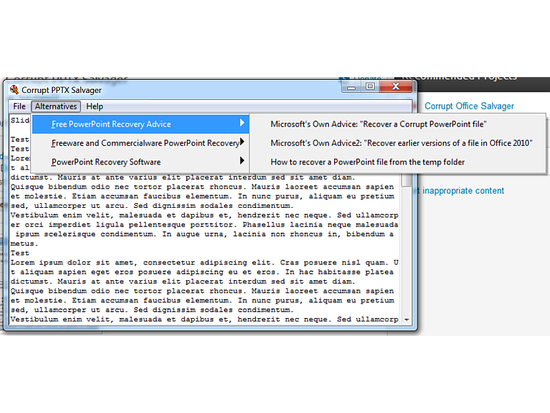
Task: Click the line starting "er orci imperdiet ligula"
Action: pos(204,225)
